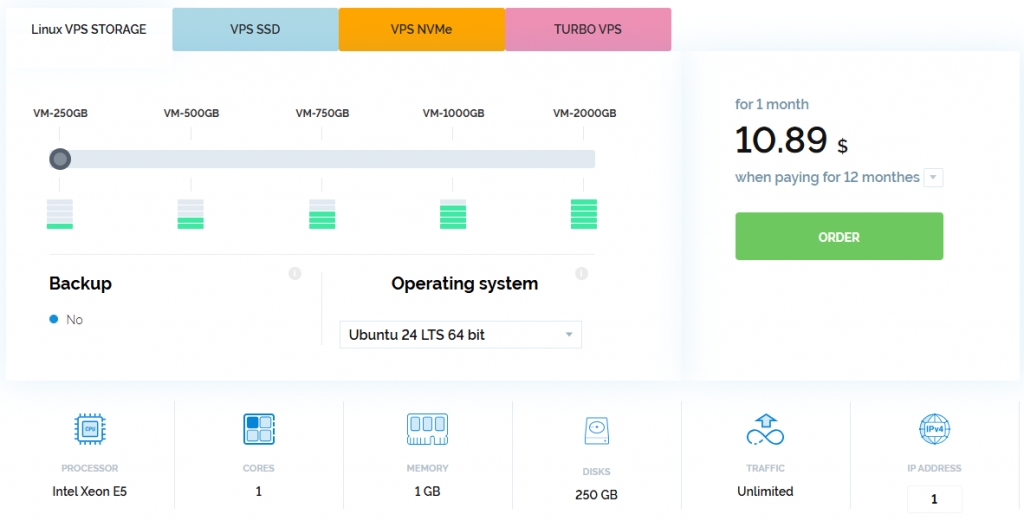Screen dimensions: 1024x521
Task: Click the IPv4 globe icon
Action: pyautogui.click(x=934, y=429)
